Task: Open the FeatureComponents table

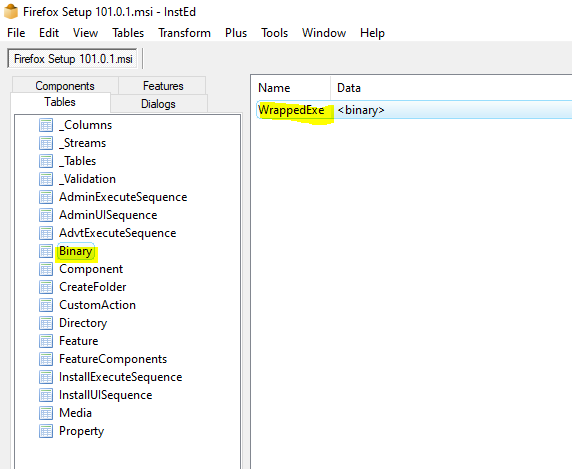Action: pos(113,359)
